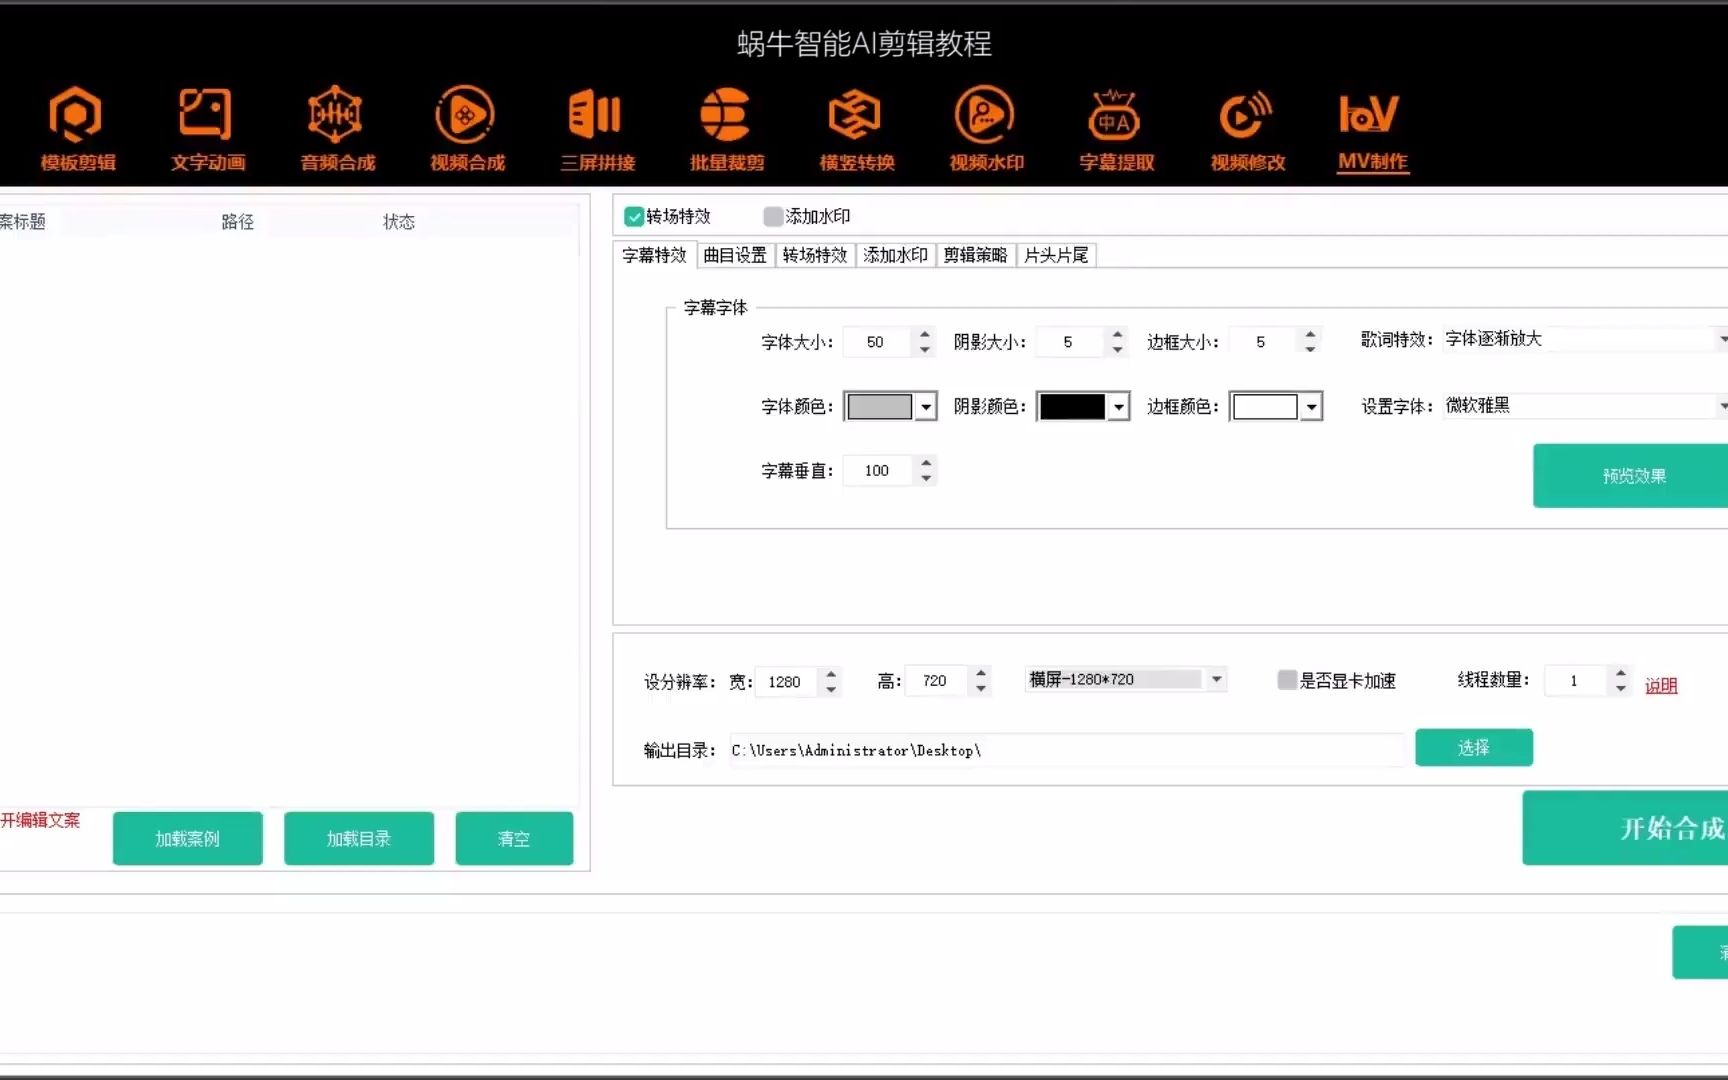The width and height of the screenshot is (1728, 1080).
Task: Increase 字体大小 with up arrow
Action: coord(925,334)
